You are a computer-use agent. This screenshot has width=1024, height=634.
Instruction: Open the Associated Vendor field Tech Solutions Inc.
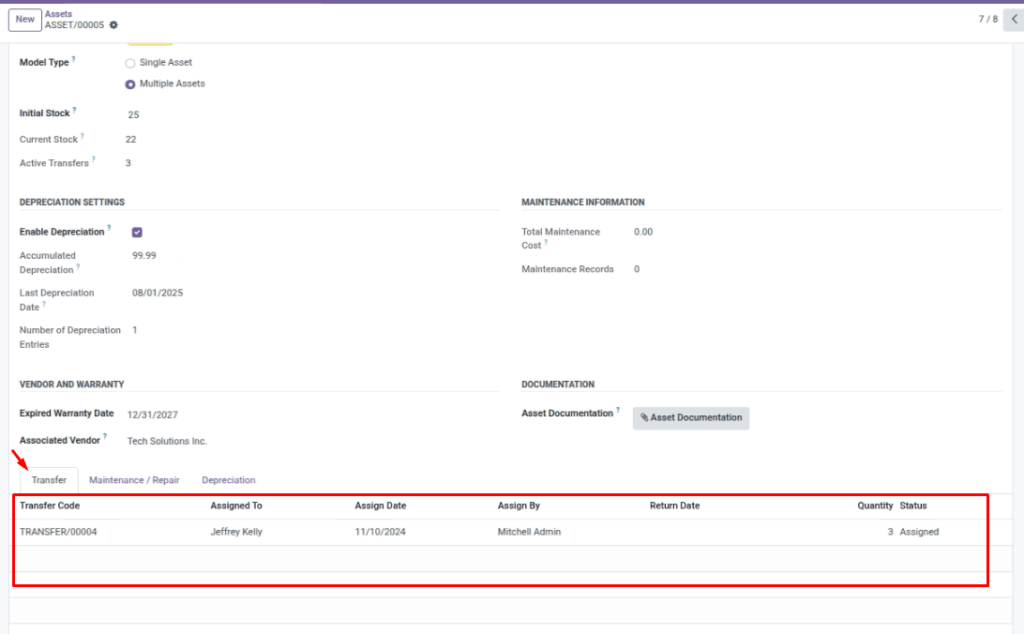(167, 441)
